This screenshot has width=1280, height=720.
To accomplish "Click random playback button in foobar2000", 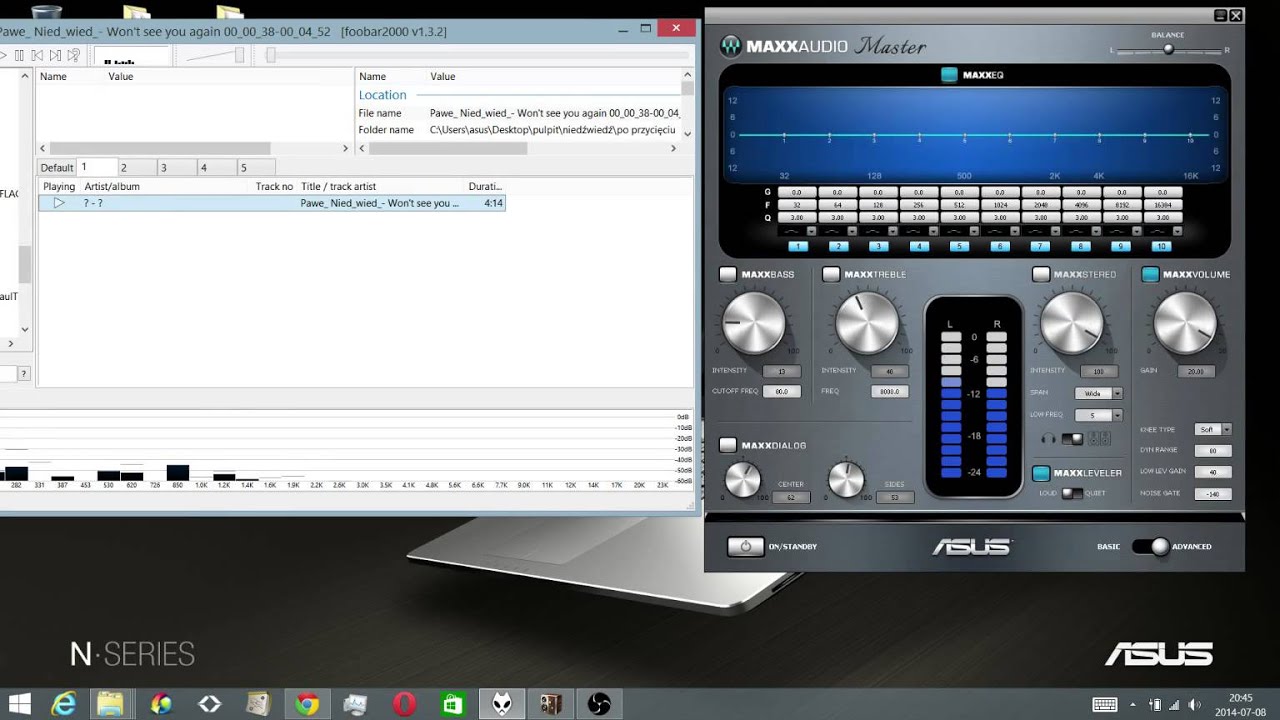I will point(73,56).
